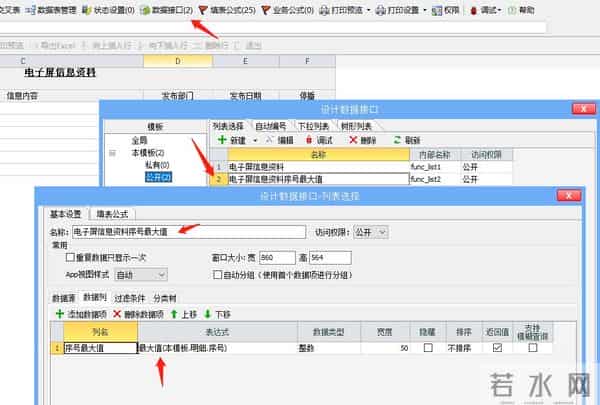Image resolution: width=600 pixels, height=405 pixels.
Task: Open 访问权限 dropdown showing 公开
Action: [x=371, y=232]
